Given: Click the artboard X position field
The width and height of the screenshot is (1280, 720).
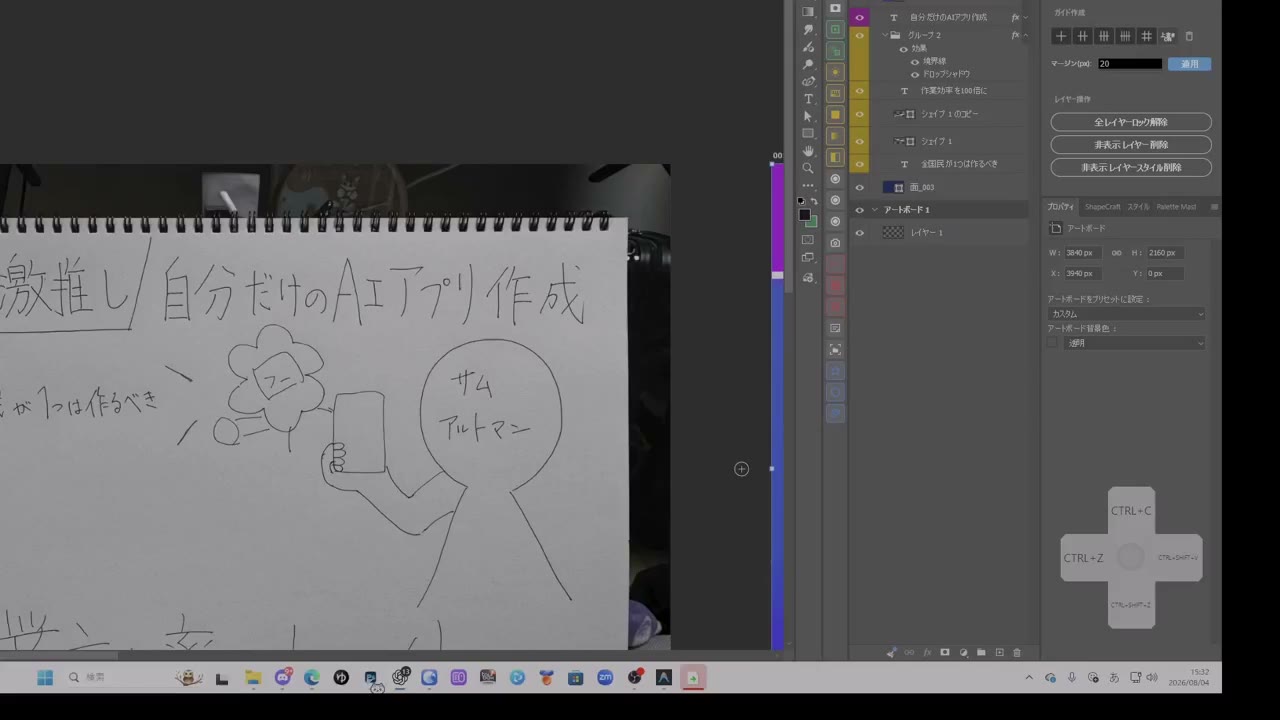Looking at the screenshot, I should point(1085,274).
